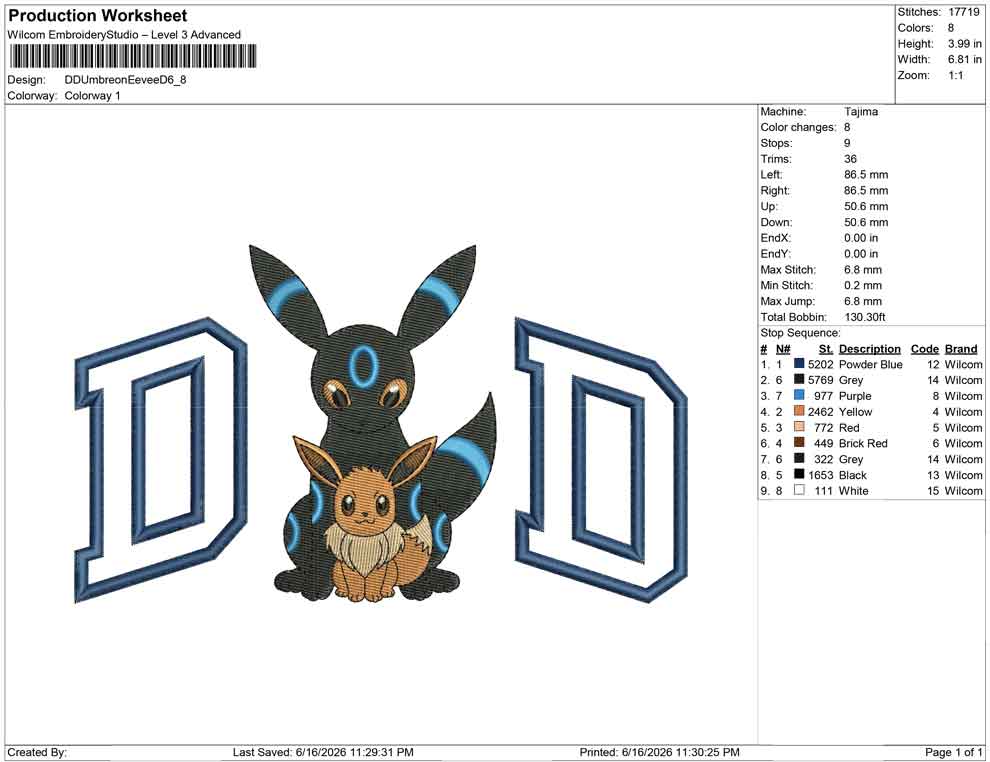This screenshot has height=762, width=990.
Task: Click the Stops value 9
Action: point(847,143)
